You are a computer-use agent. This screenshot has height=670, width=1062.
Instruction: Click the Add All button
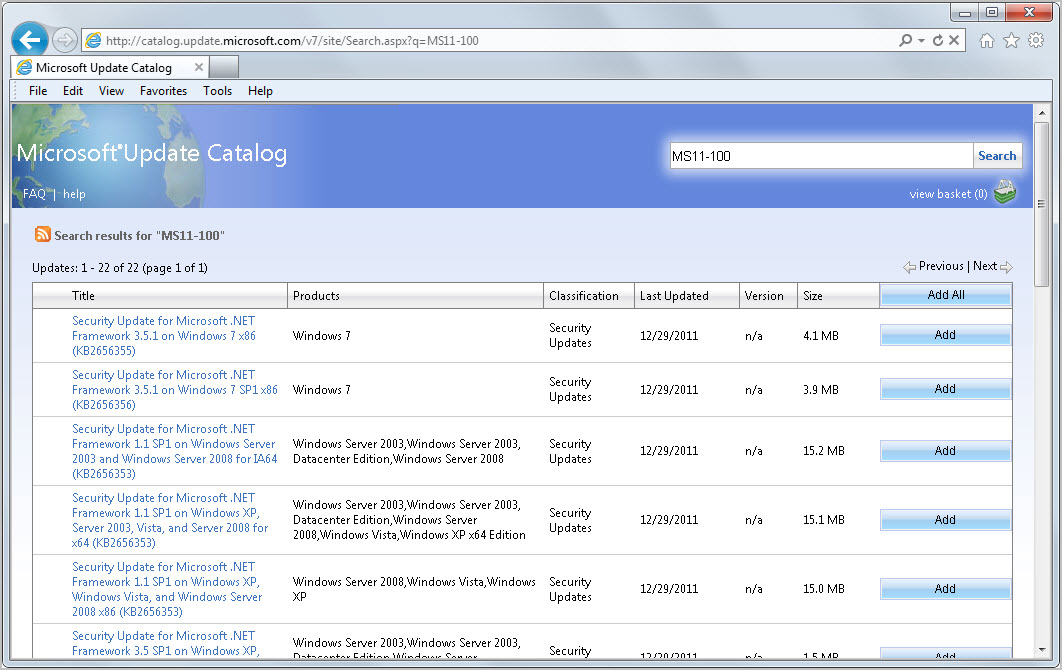click(946, 295)
